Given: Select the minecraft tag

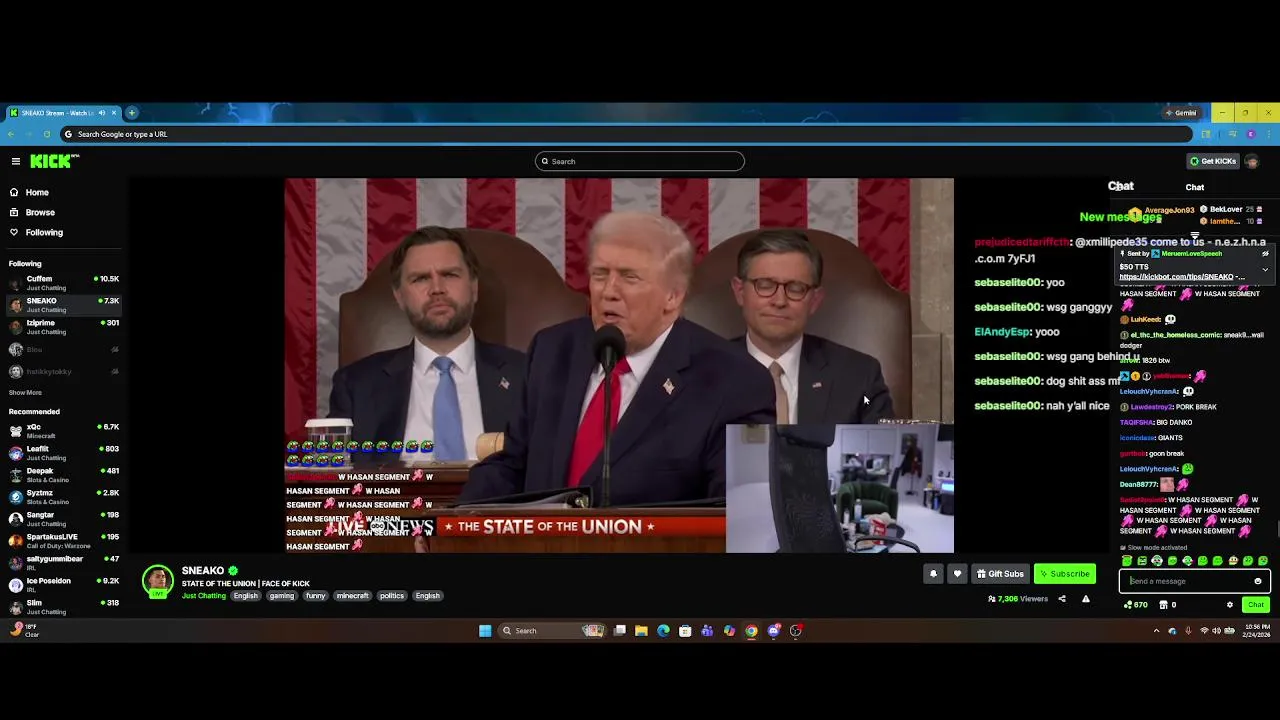Looking at the screenshot, I should 353,596.
